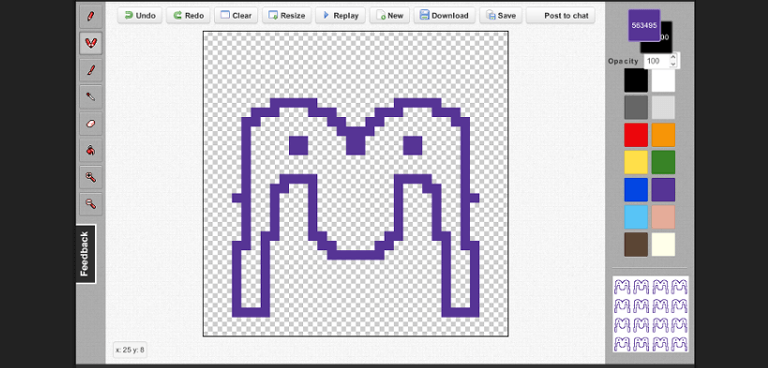This screenshot has width=768, height=368.
Task: Select the brush tool in the sidebar
Action: click(x=91, y=70)
